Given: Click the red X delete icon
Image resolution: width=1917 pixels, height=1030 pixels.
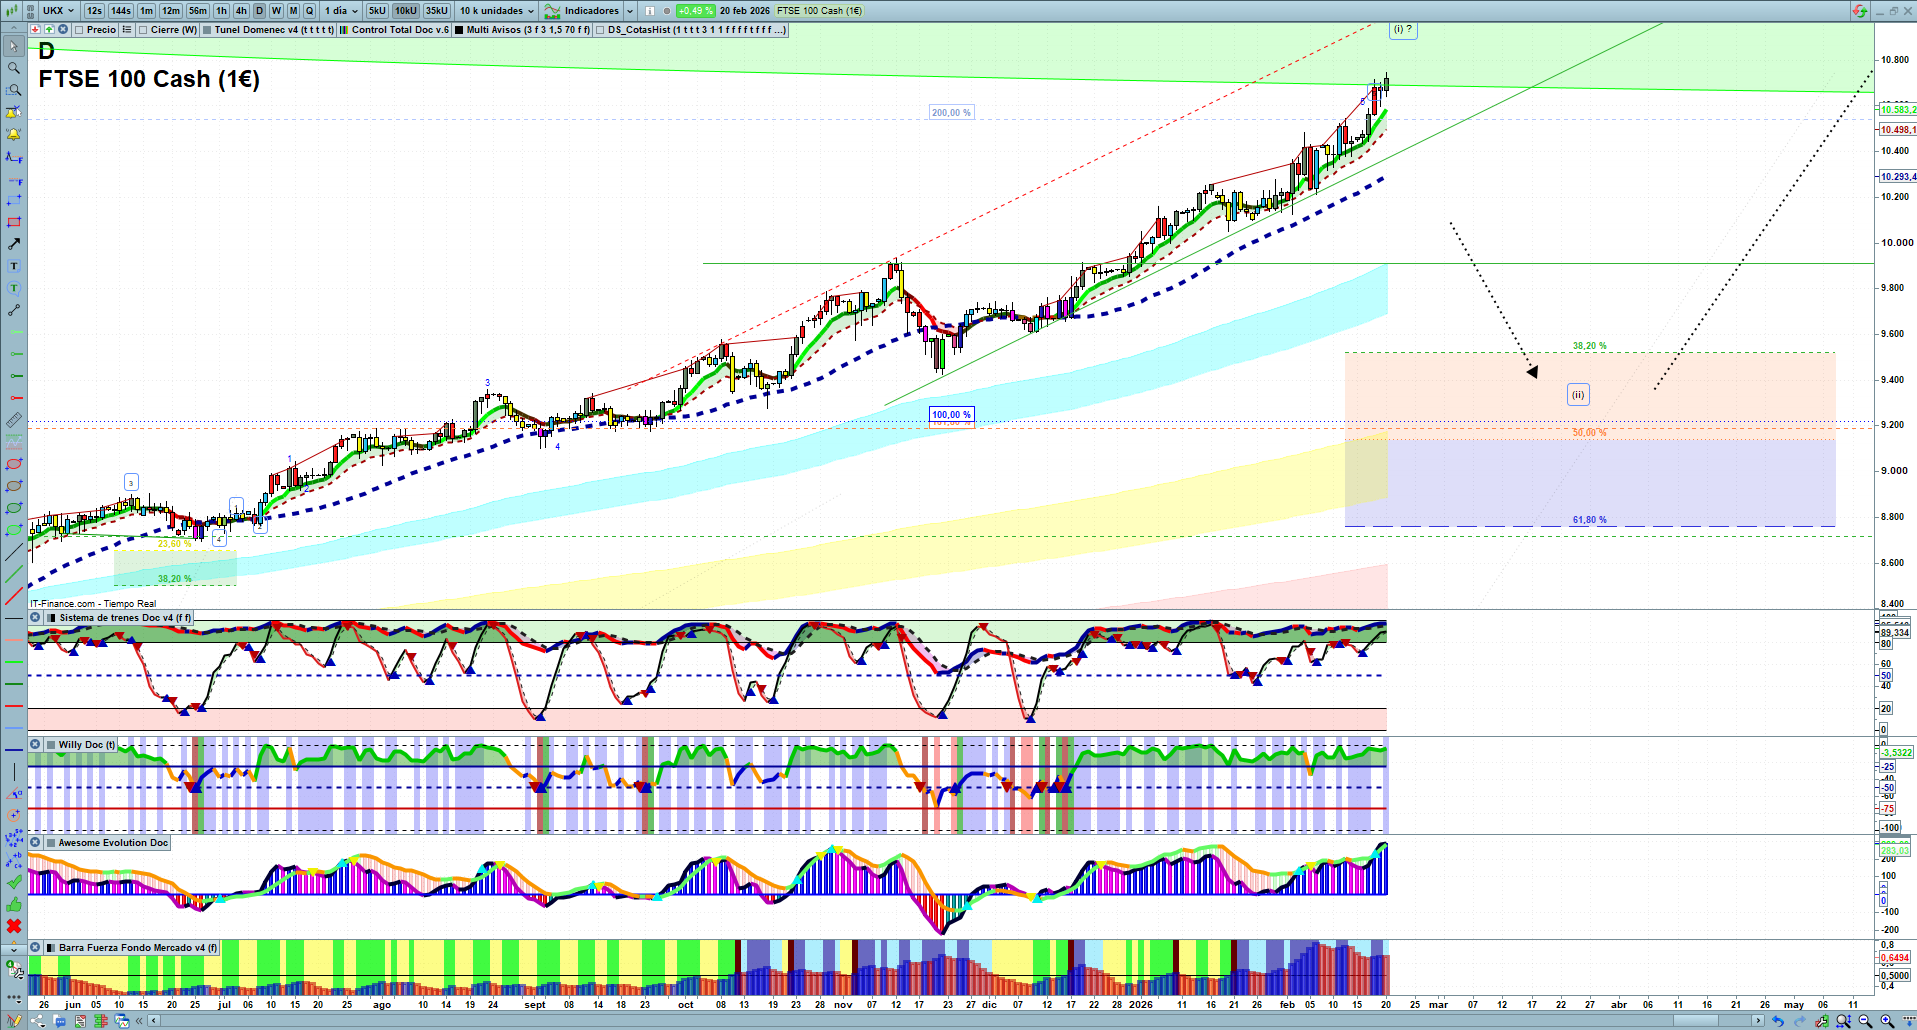Looking at the screenshot, I should tap(14, 926).
